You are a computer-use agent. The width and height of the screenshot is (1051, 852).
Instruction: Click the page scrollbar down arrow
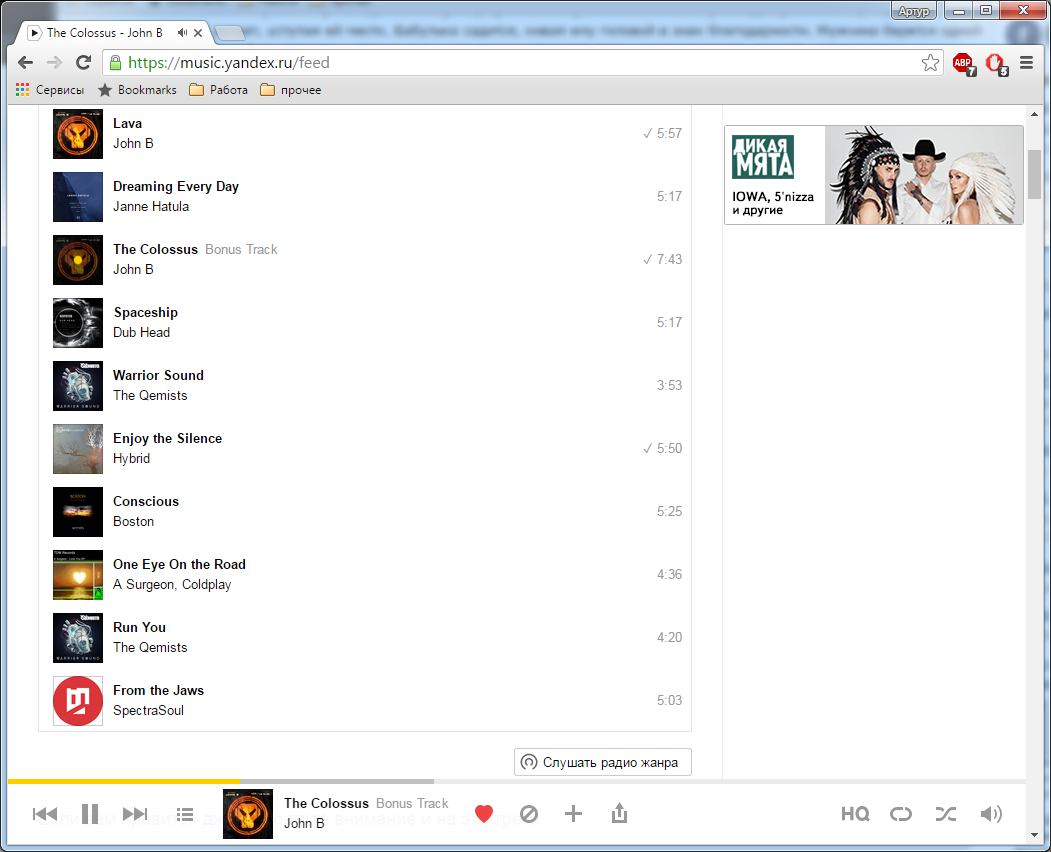coord(1034,835)
